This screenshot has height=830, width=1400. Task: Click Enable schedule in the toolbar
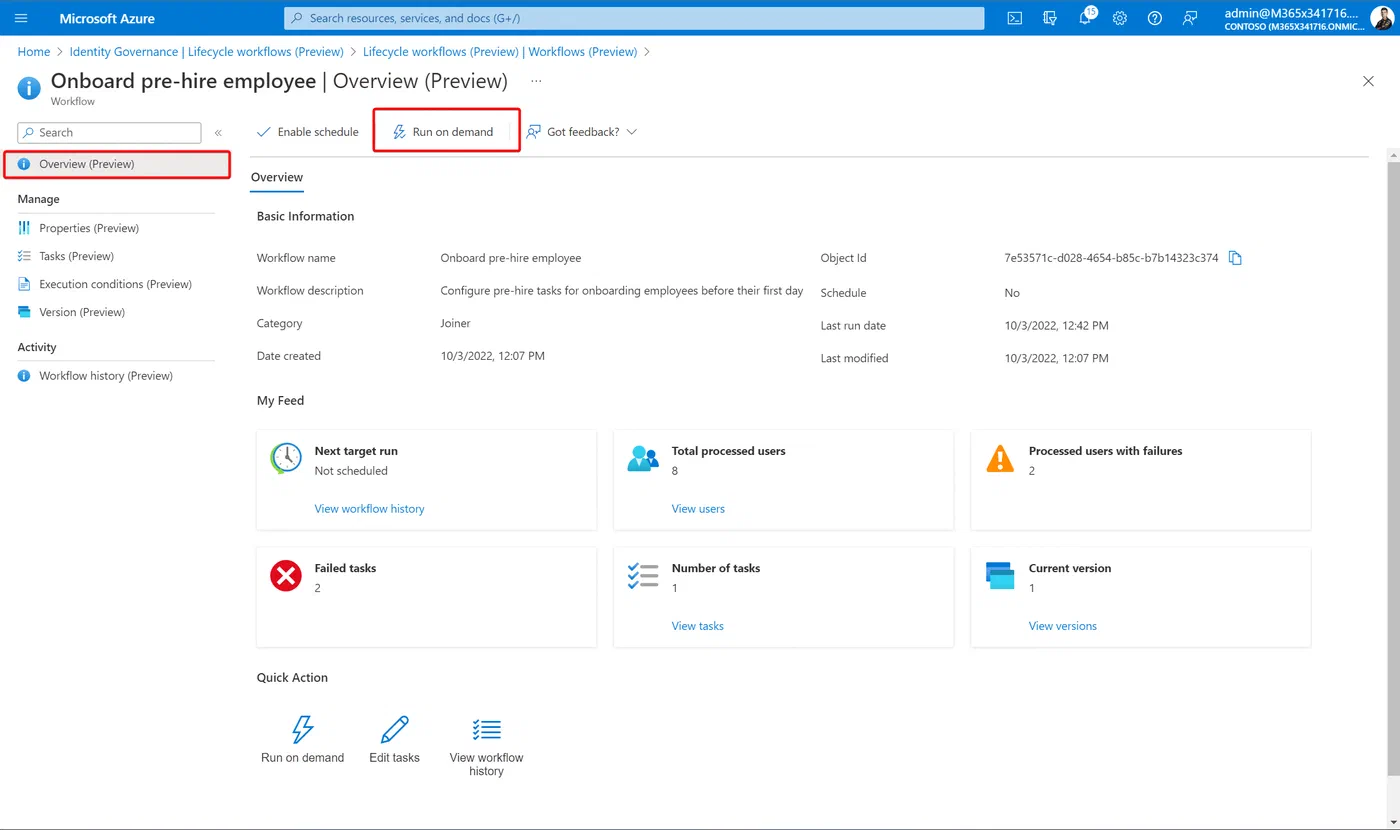[308, 132]
